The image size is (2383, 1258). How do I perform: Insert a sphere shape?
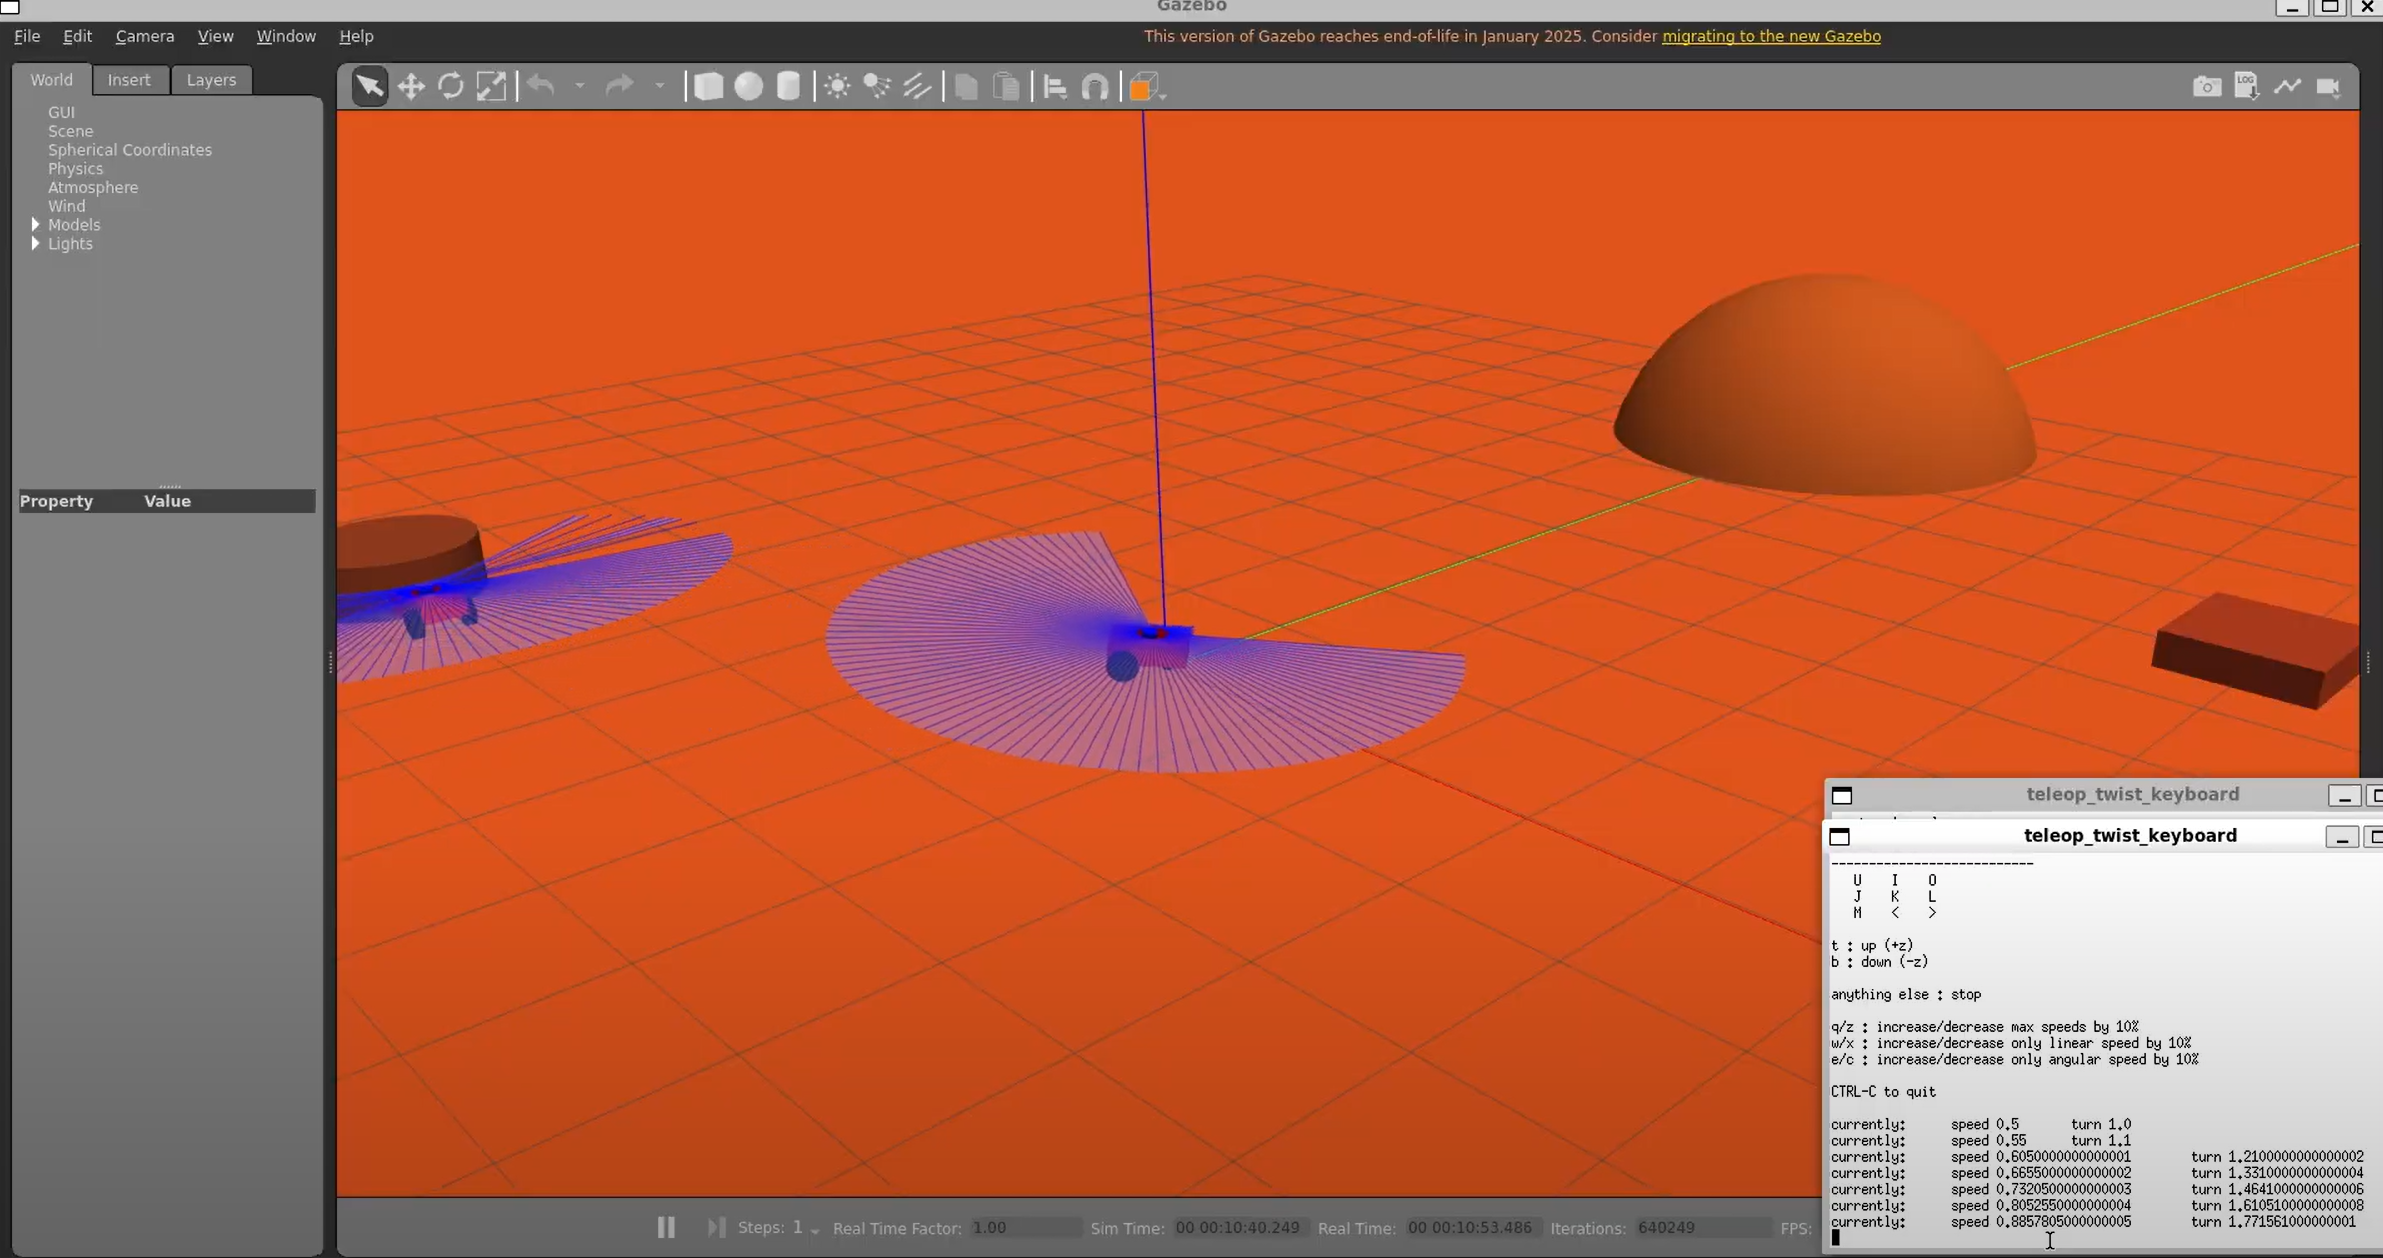[x=748, y=87]
